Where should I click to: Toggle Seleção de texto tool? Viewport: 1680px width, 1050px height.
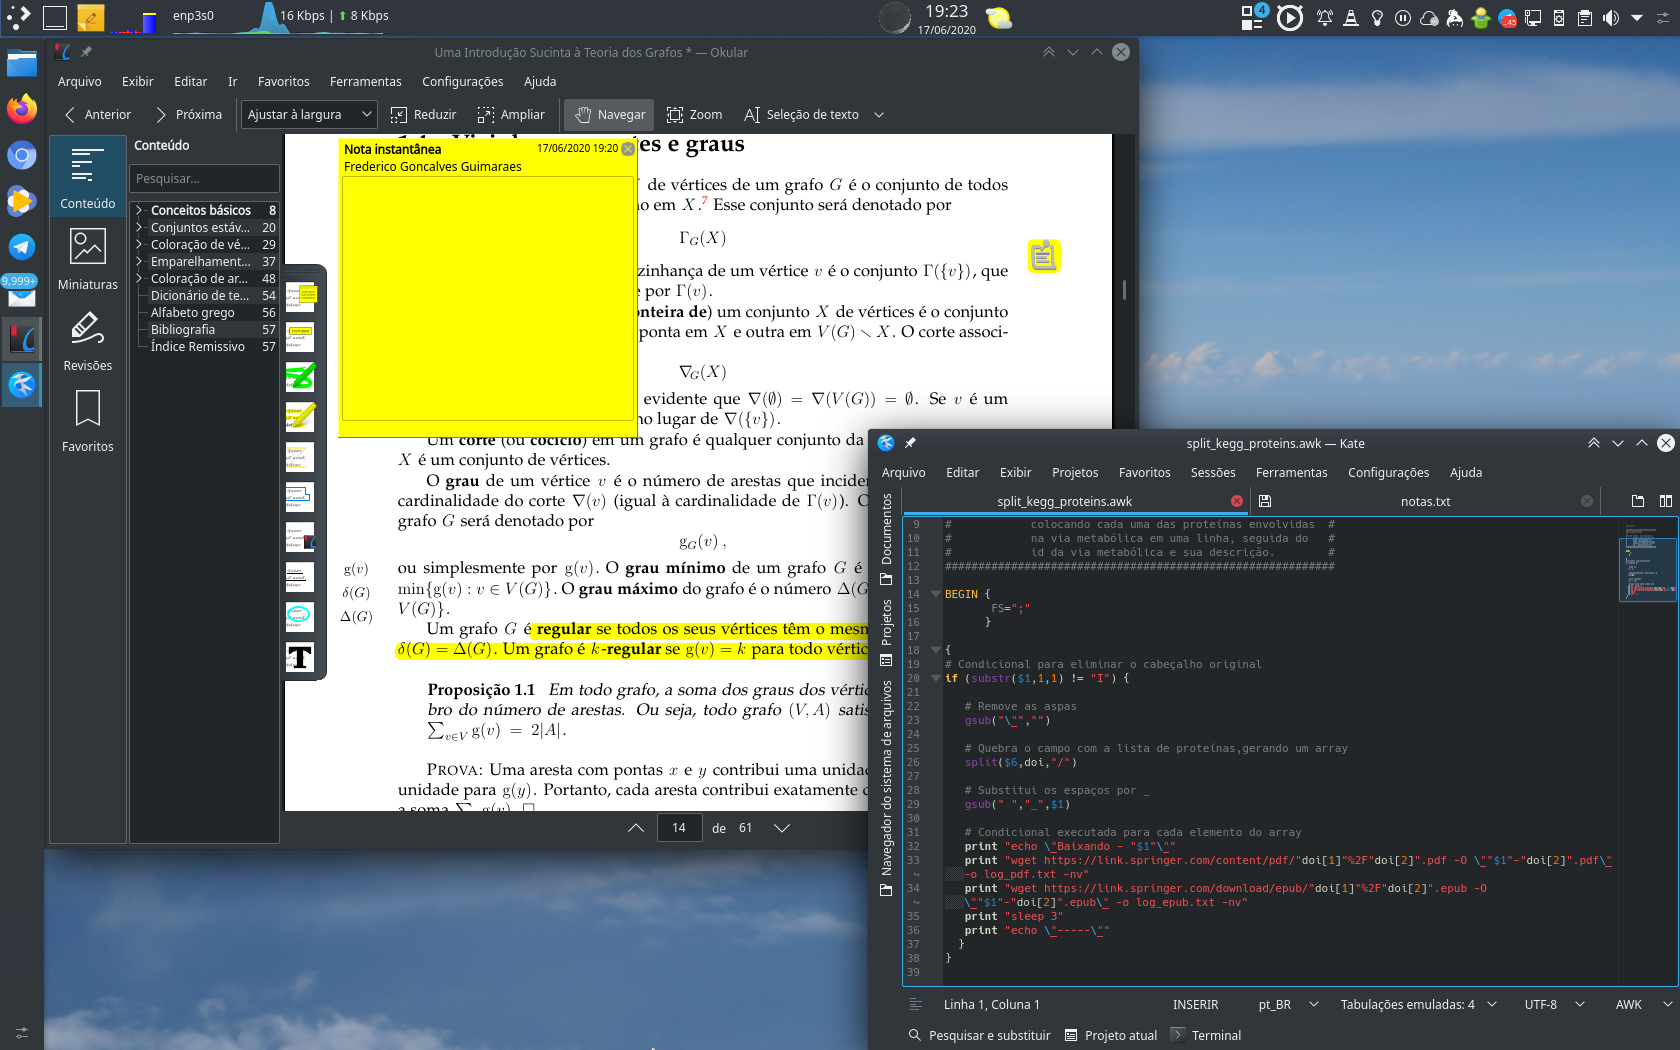(802, 115)
